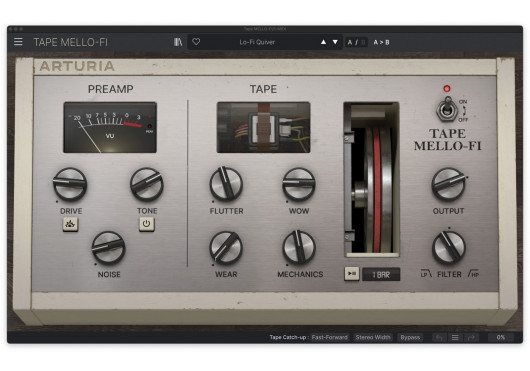Click the VU meter display
The image size is (530, 371).
pyautogui.click(x=110, y=127)
